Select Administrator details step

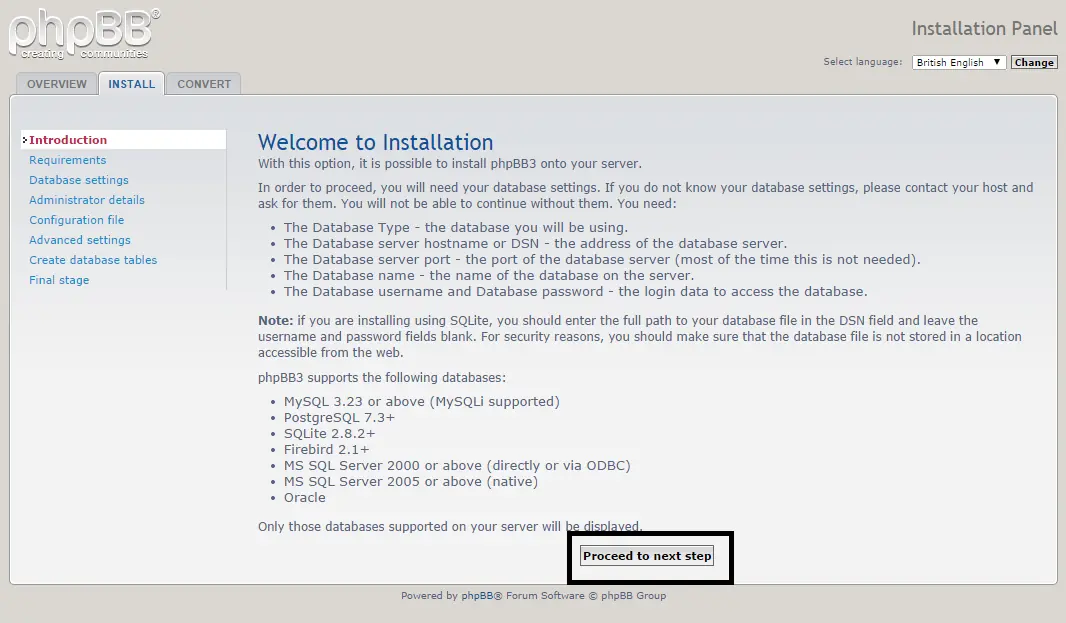86,200
